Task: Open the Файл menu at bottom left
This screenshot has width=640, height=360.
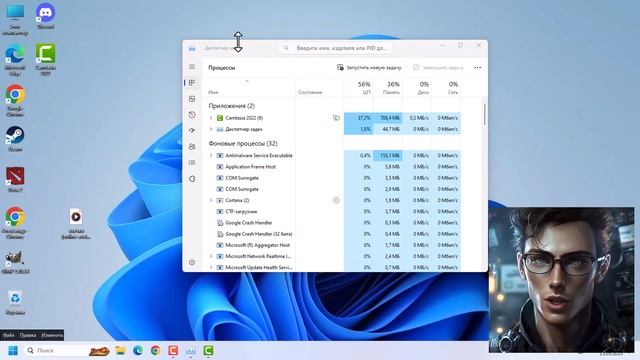Action: tap(9, 335)
